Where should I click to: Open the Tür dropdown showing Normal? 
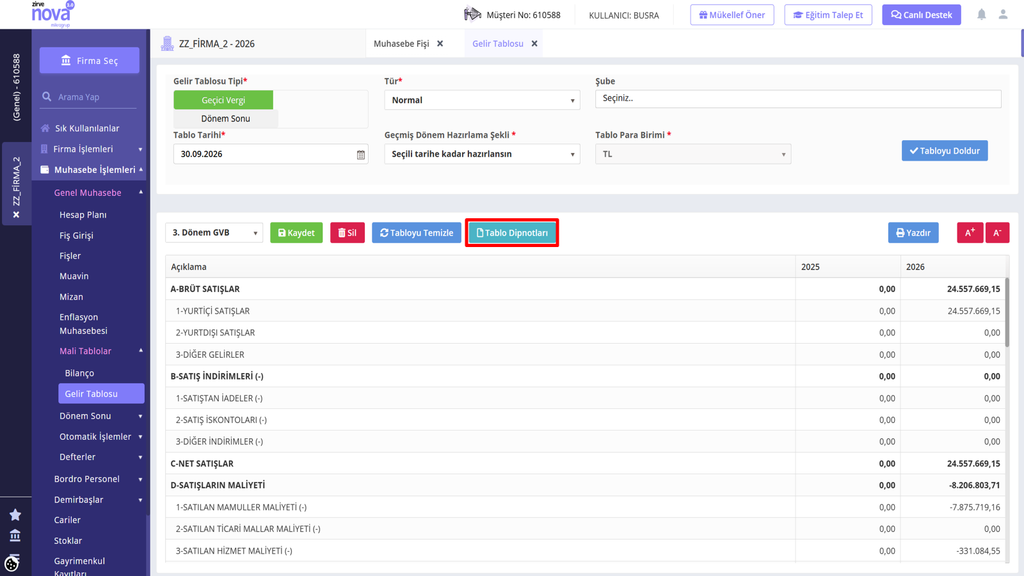click(x=482, y=100)
